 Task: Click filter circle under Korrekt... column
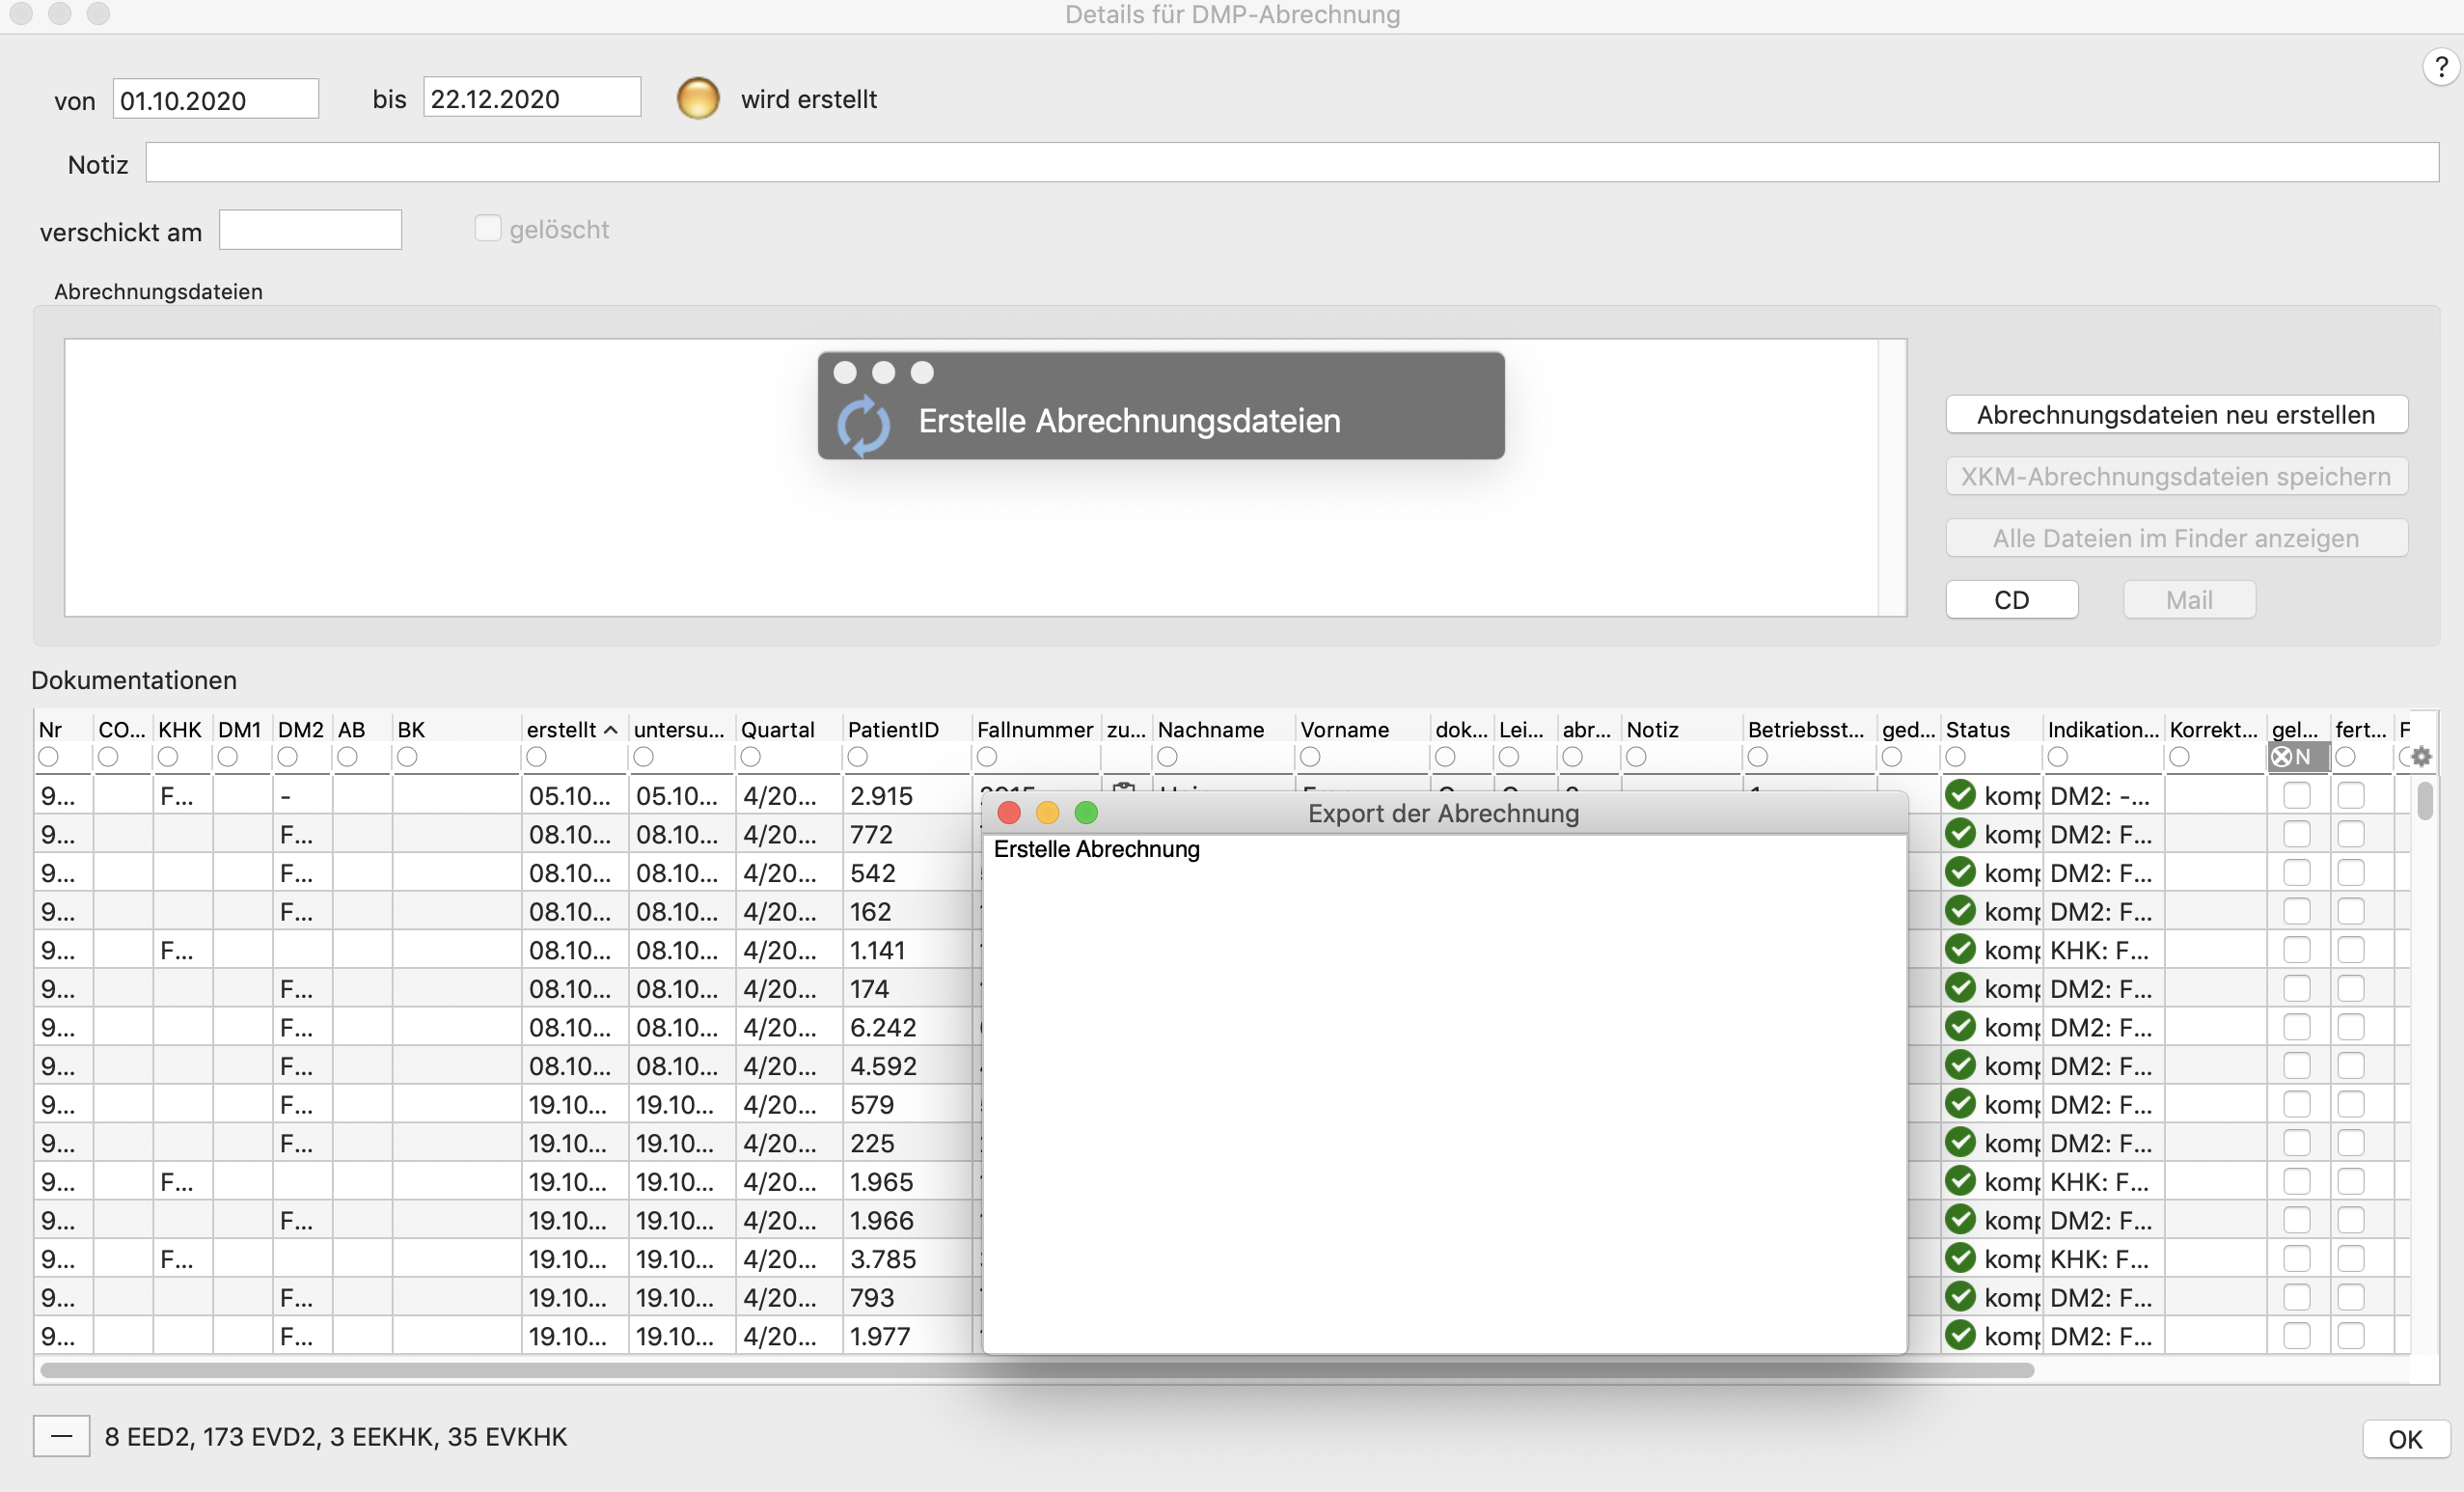pyautogui.click(x=2180, y=757)
